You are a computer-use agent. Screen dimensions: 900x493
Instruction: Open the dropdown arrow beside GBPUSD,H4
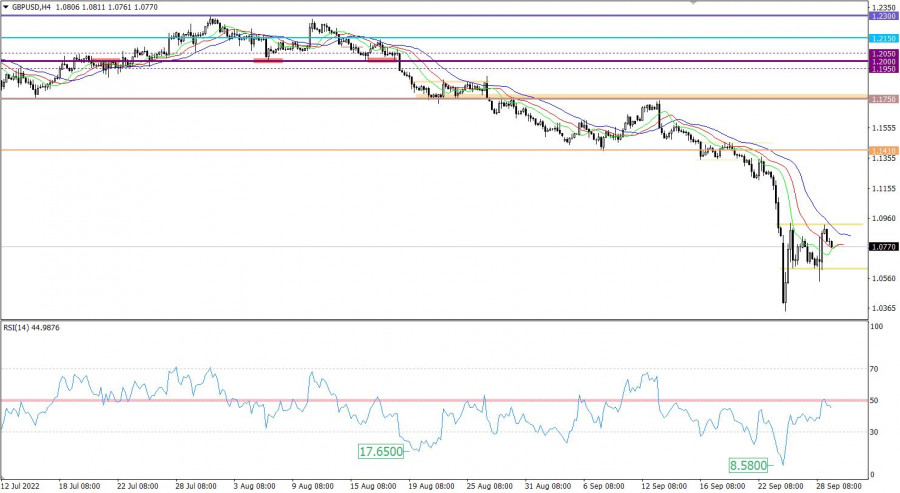pyautogui.click(x=5, y=5)
